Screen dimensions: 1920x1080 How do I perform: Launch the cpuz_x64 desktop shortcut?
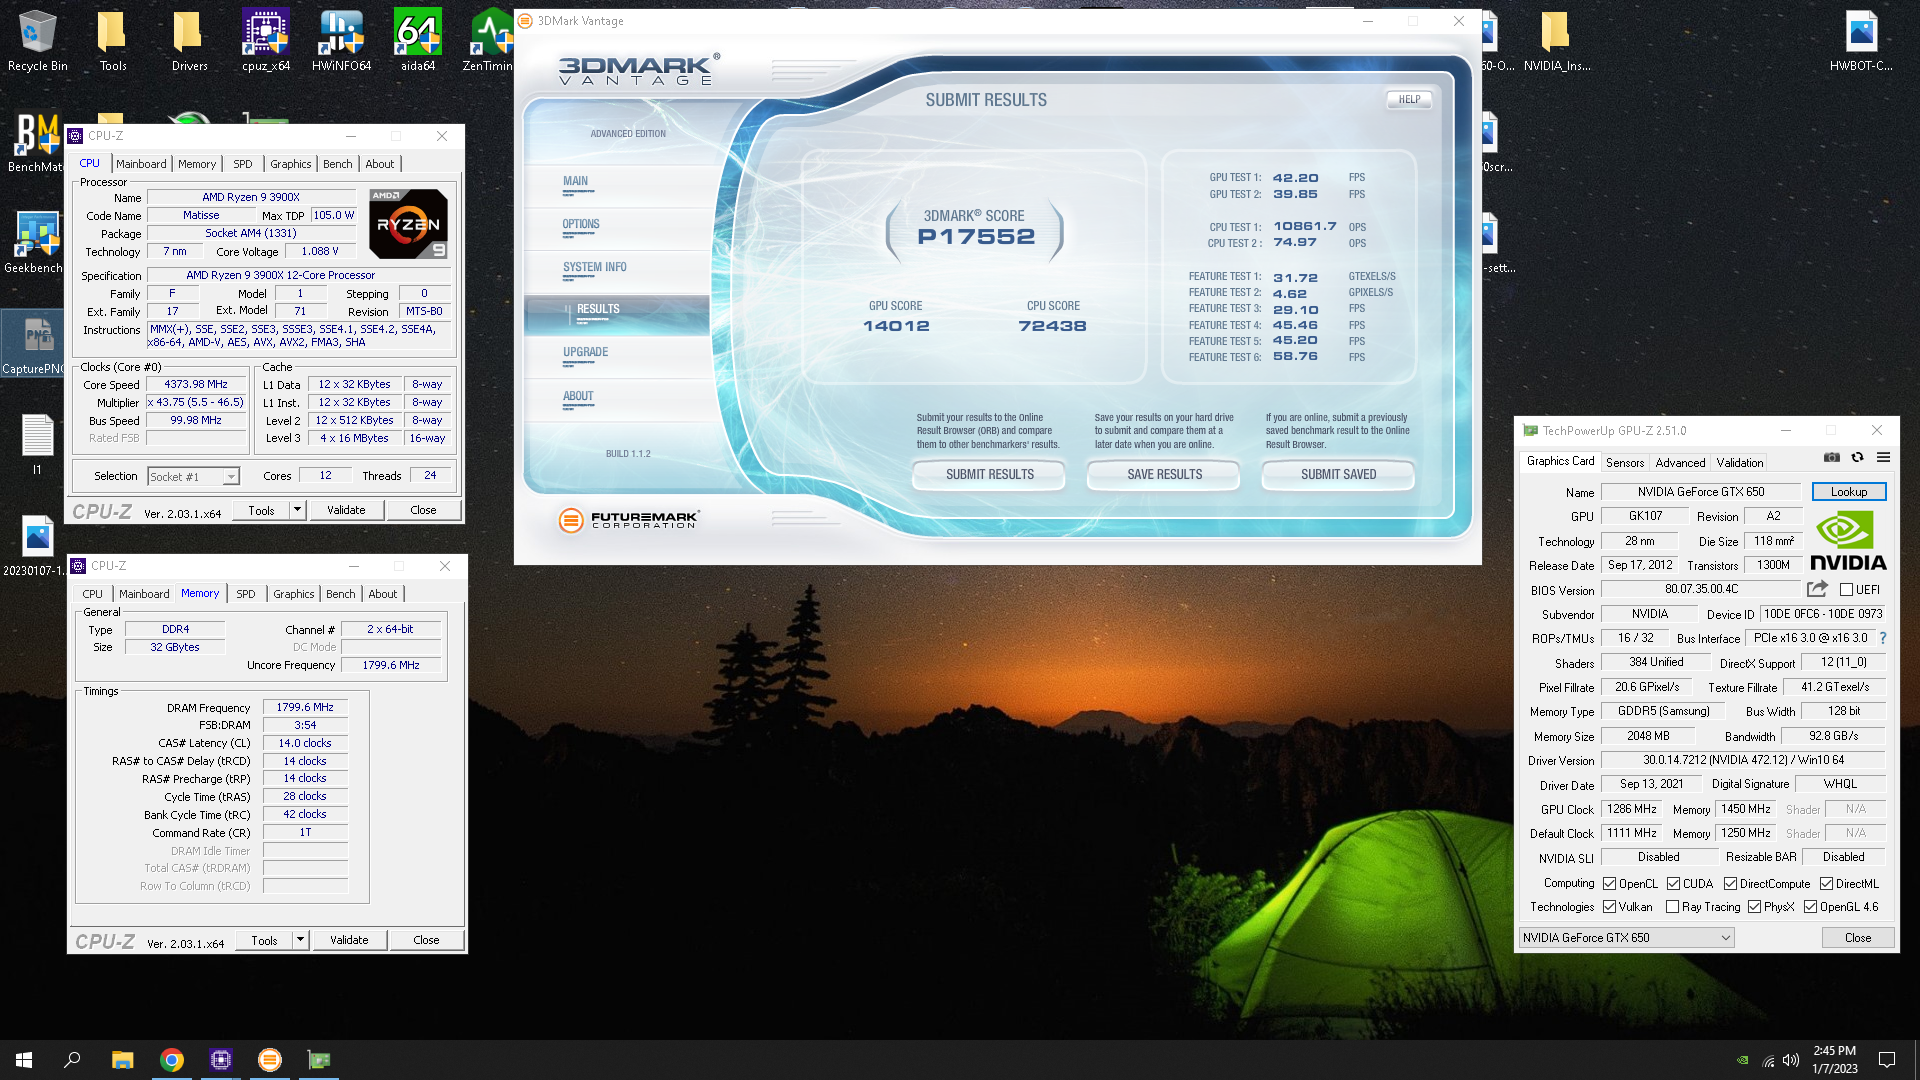(x=265, y=40)
